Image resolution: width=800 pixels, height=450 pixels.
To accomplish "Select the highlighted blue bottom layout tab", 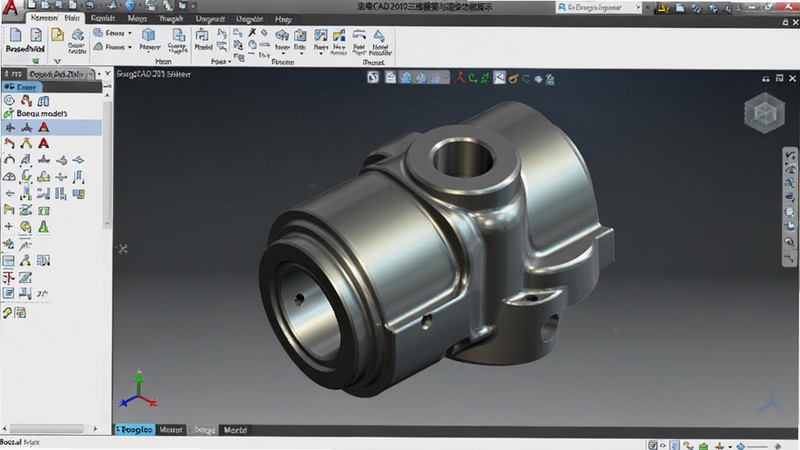I will (134, 430).
